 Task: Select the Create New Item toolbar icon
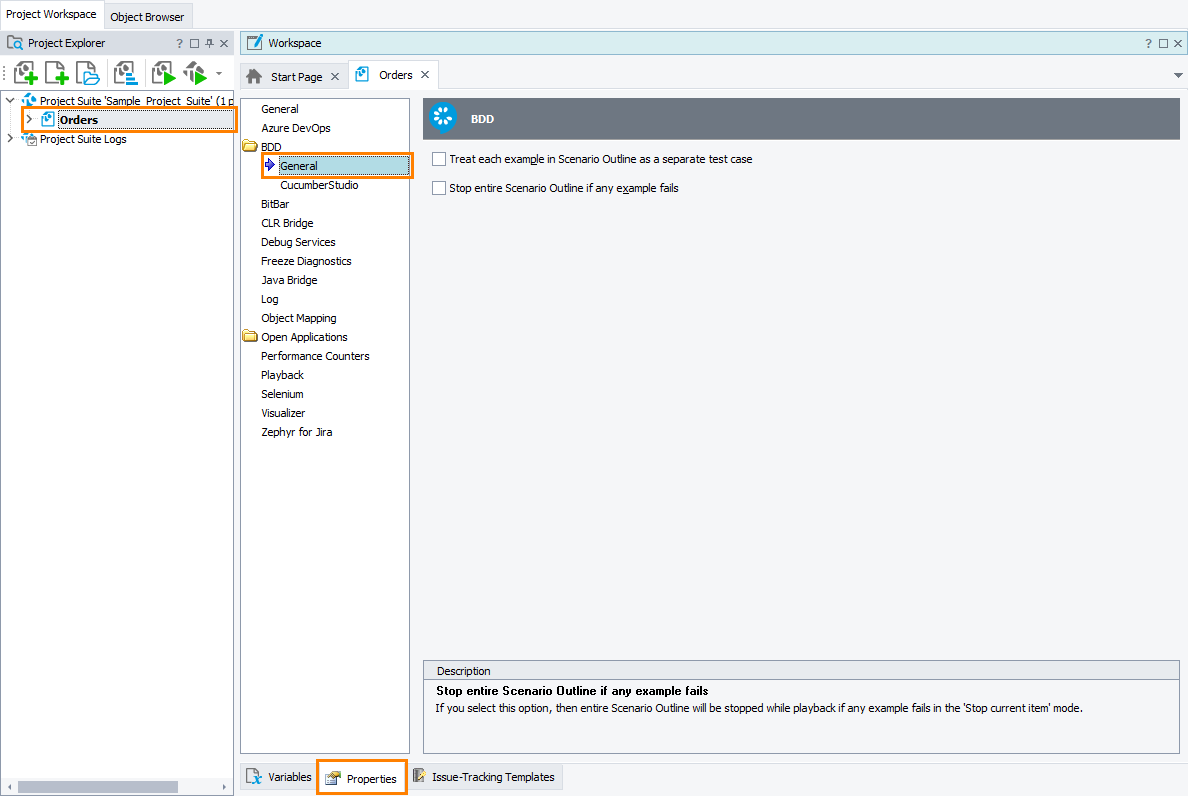click(56, 72)
